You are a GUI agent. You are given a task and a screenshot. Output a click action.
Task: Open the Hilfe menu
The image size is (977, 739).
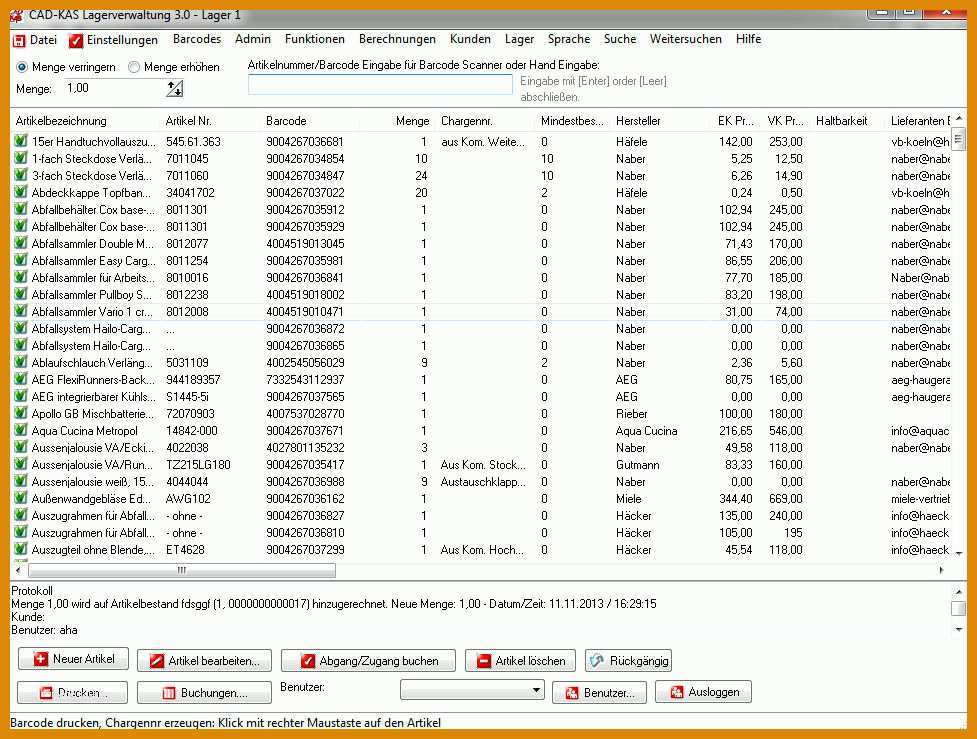tap(748, 39)
